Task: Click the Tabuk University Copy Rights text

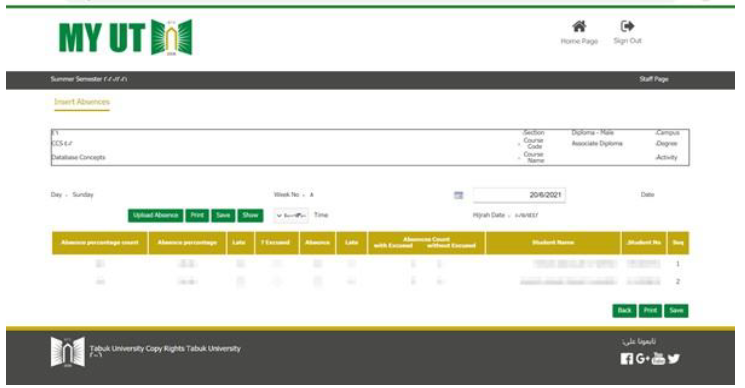Action: (165, 349)
